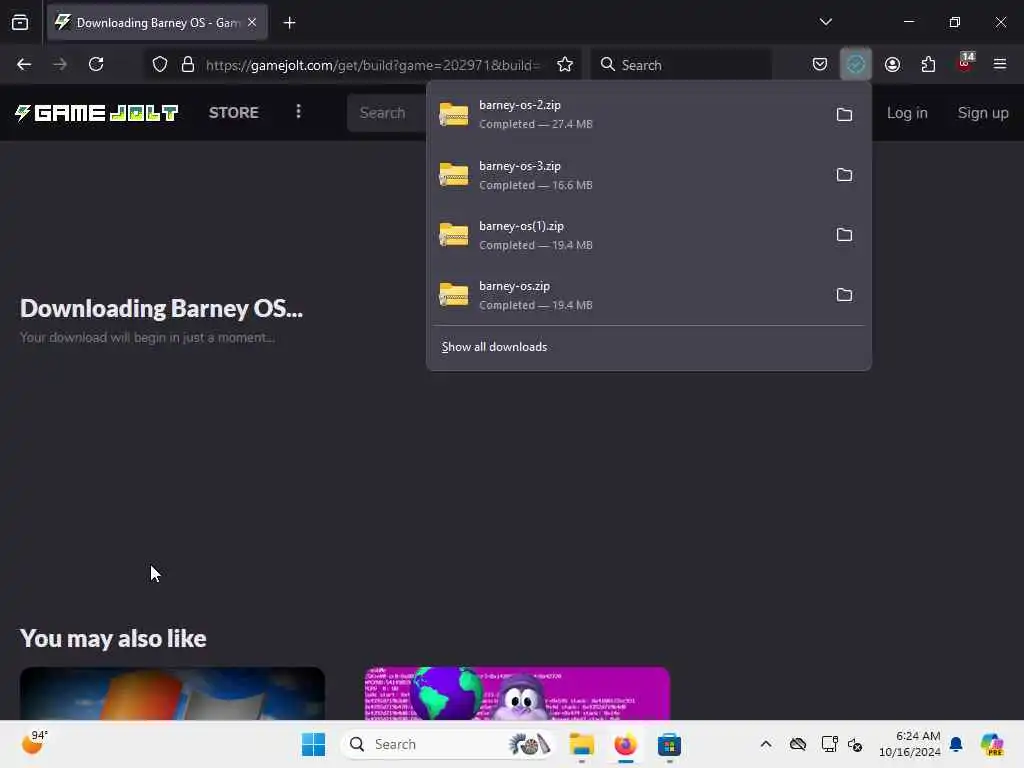Show barney-os-3.zip in folder
The image size is (1024, 768).
844,175
